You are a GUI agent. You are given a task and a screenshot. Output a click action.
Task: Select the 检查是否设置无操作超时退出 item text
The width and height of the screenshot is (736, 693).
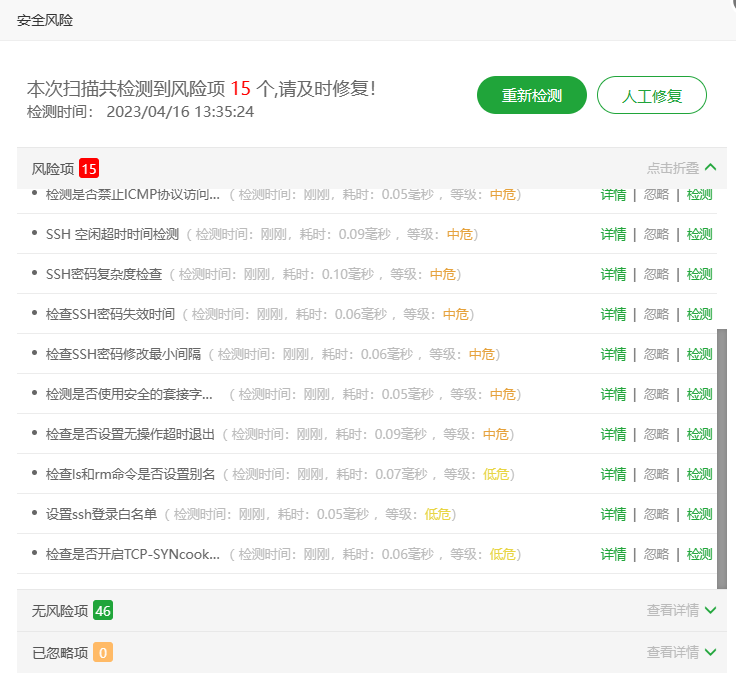(130, 434)
